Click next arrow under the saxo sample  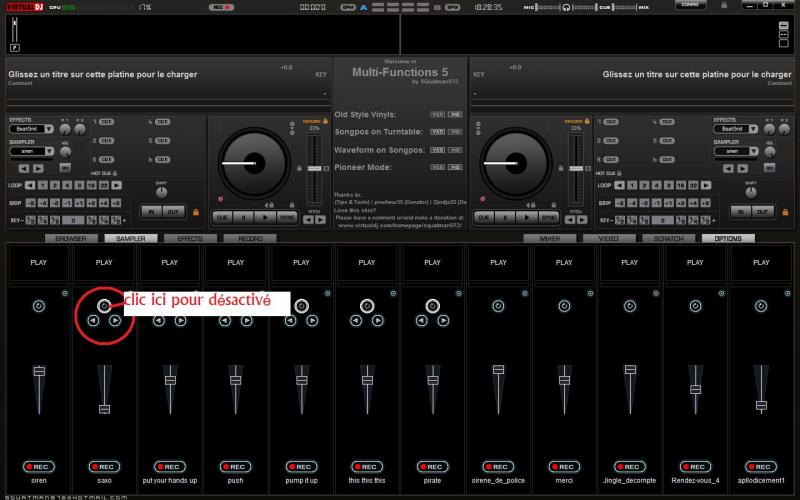pyautogui.click(x=115, y=321)
